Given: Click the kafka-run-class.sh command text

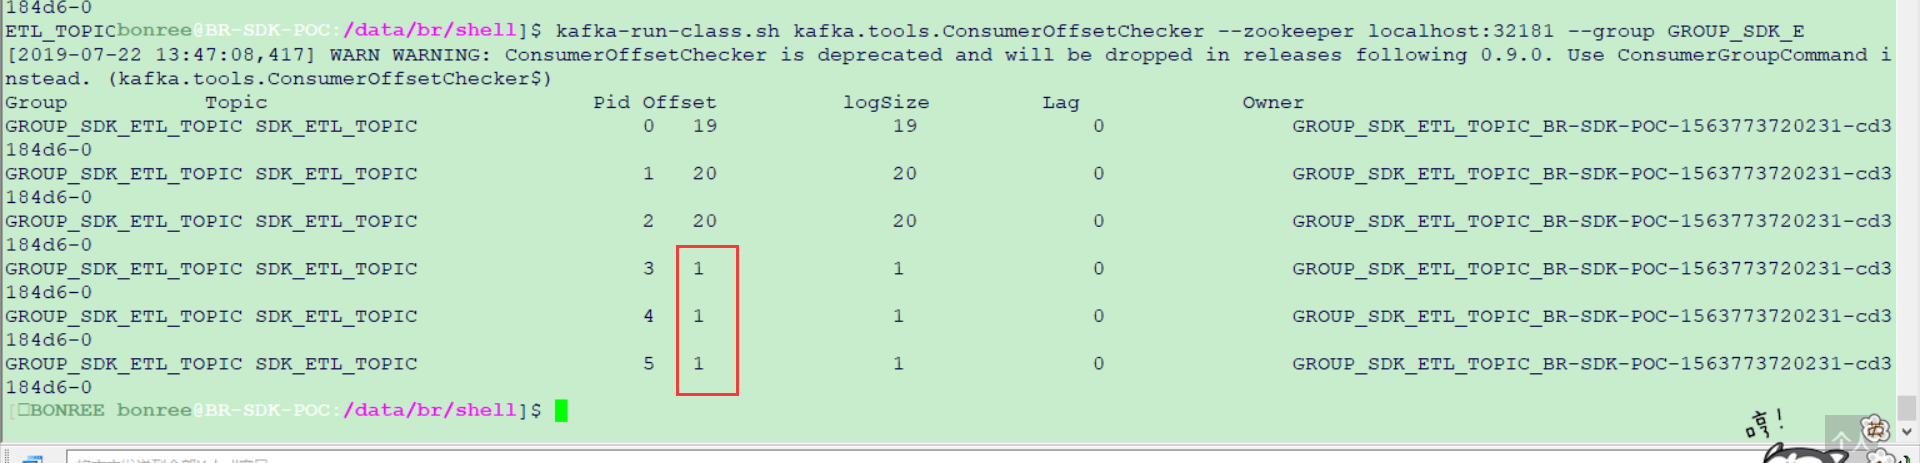Looking at the screenshot, I should click(668, 31).
